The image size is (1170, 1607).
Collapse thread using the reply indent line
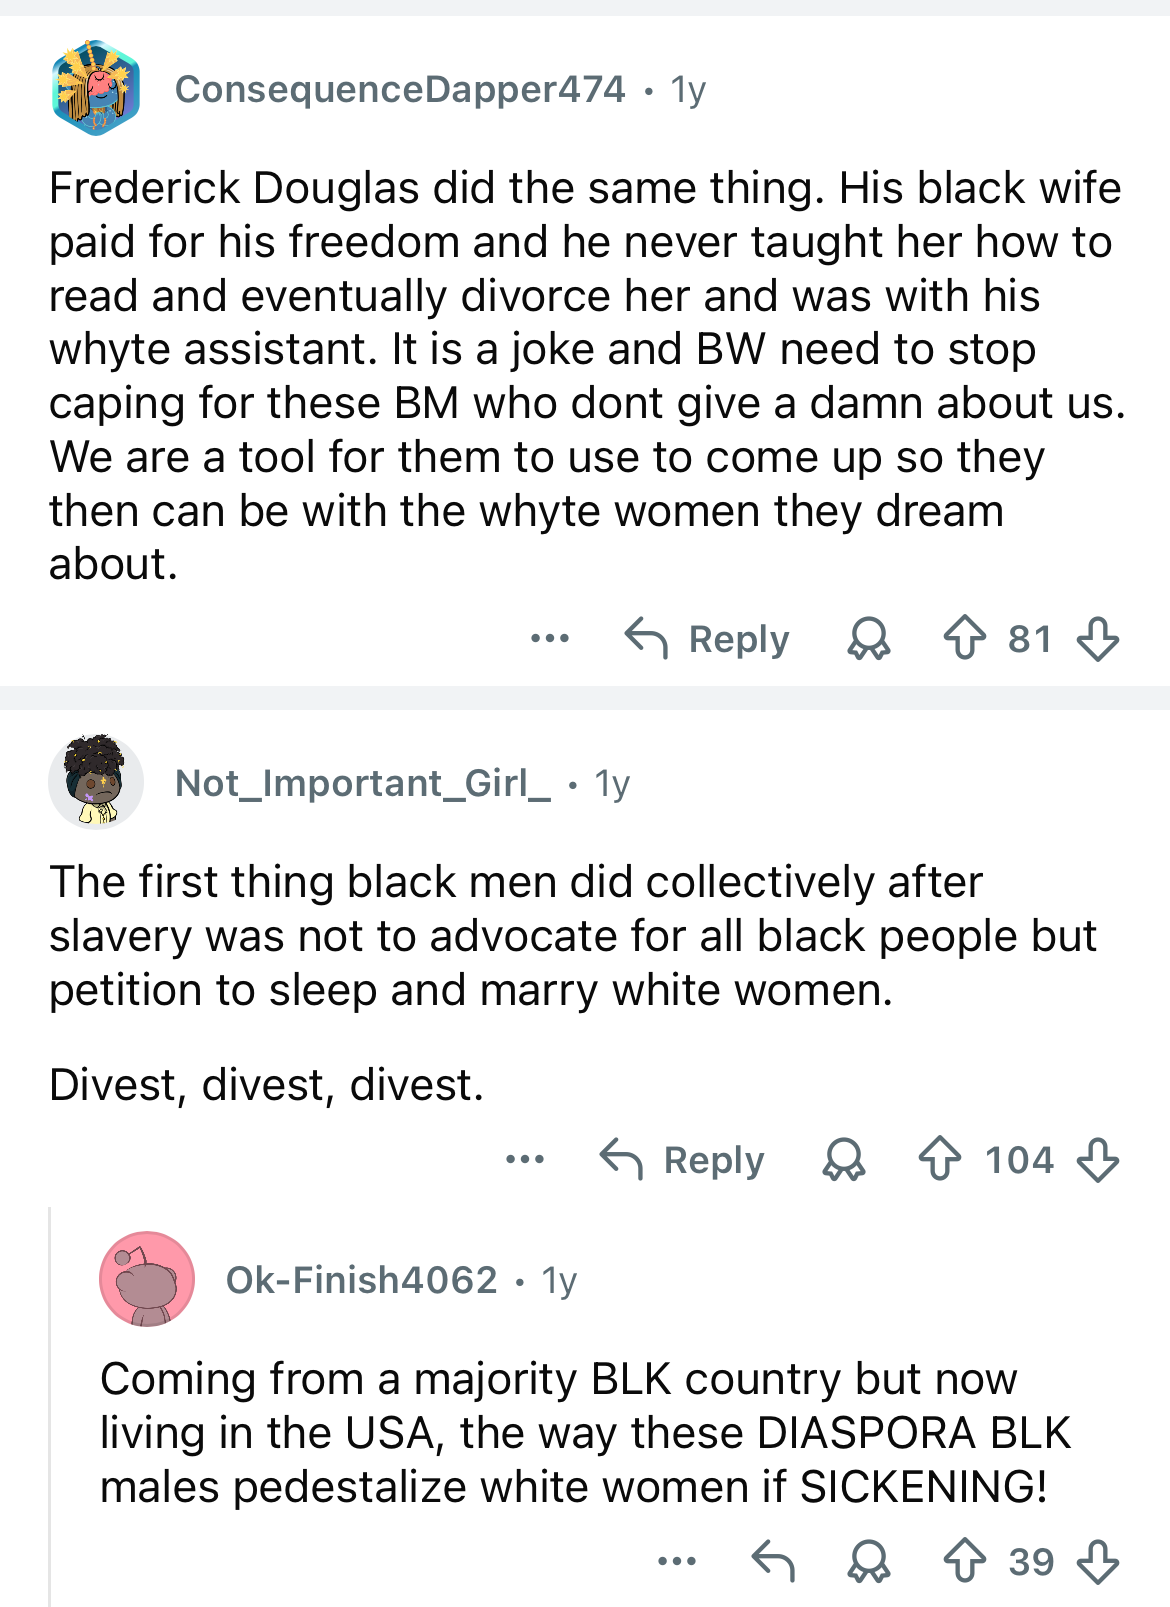pos(50,1400)
